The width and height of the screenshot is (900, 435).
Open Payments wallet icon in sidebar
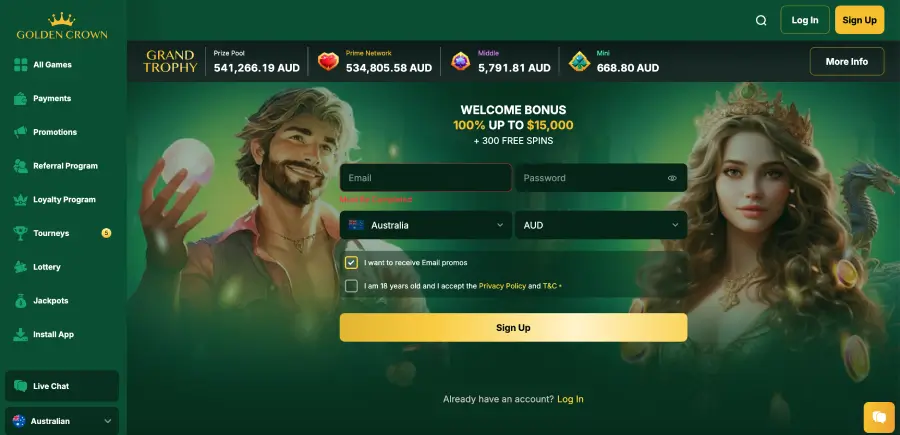click(21, 99)
